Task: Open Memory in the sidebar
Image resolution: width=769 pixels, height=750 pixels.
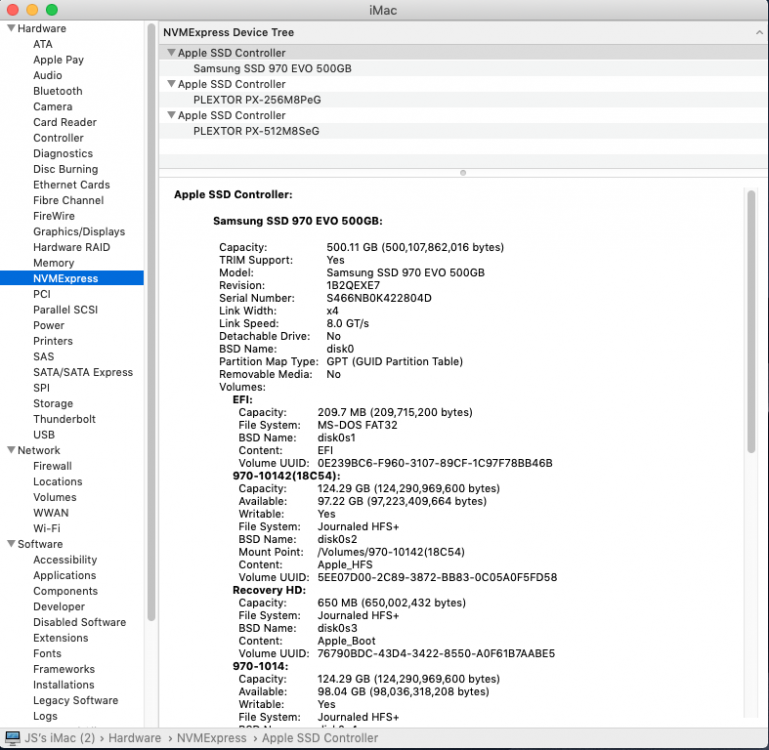Action: (x=53, y=263)
